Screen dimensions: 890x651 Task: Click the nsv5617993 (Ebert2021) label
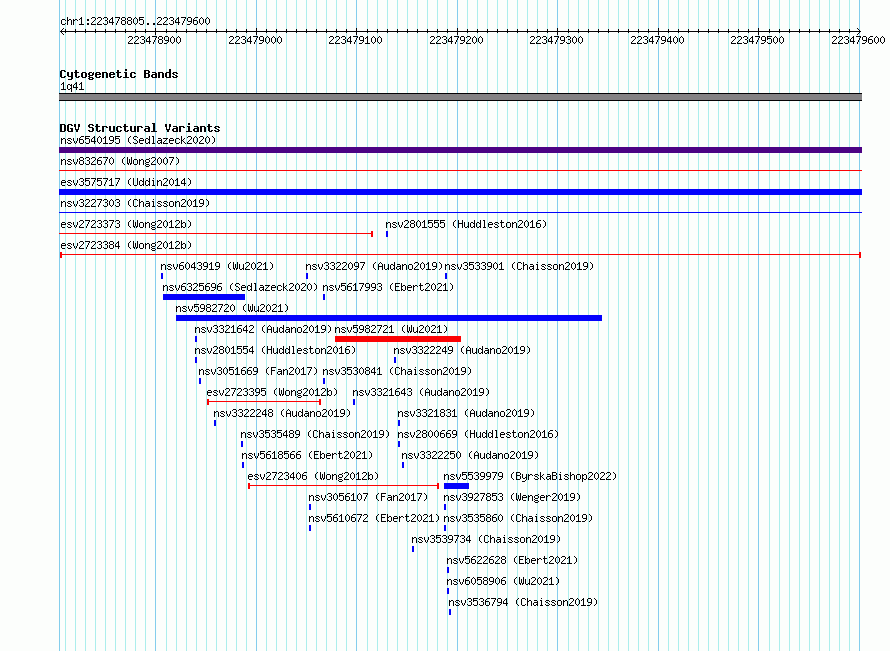388,287
